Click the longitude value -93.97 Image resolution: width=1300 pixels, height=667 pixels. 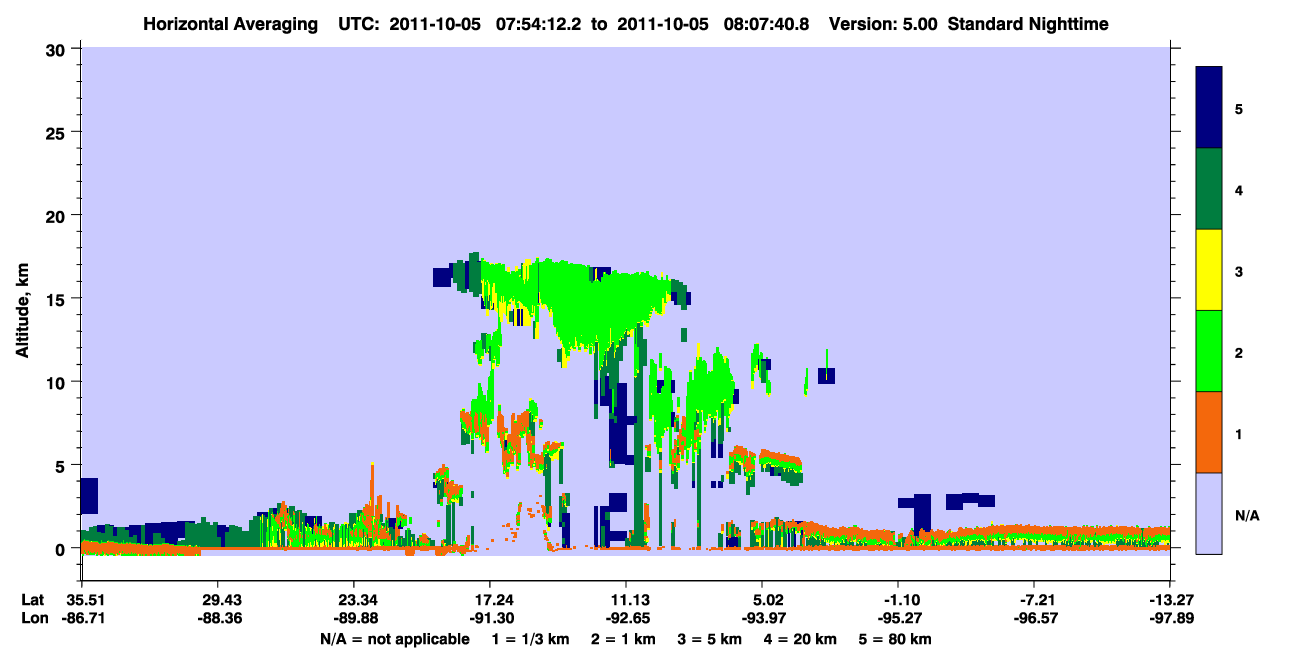click(762, 619)
